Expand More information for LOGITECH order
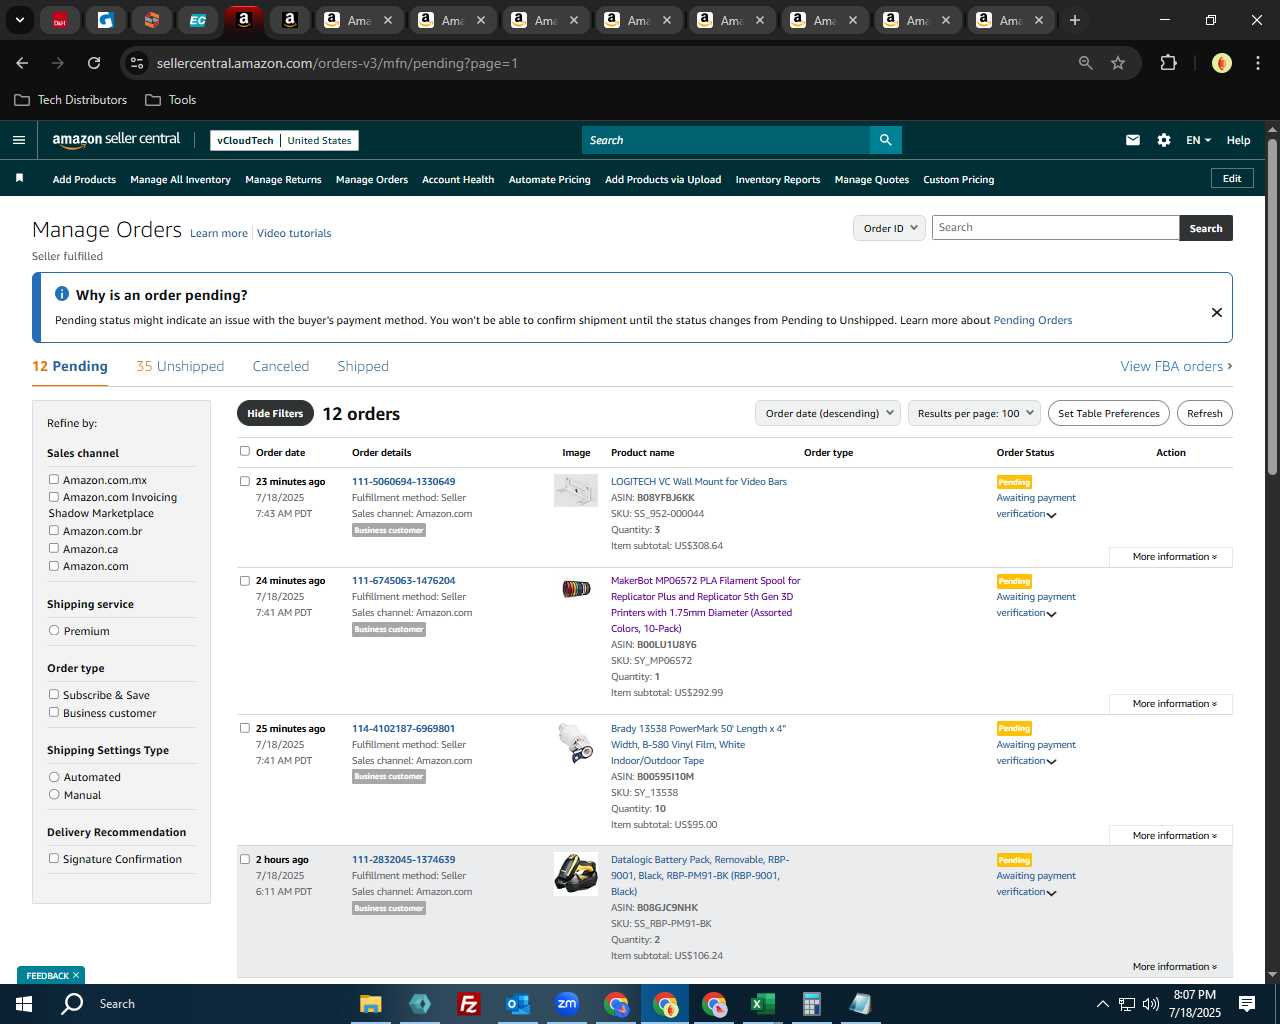 1174,557
